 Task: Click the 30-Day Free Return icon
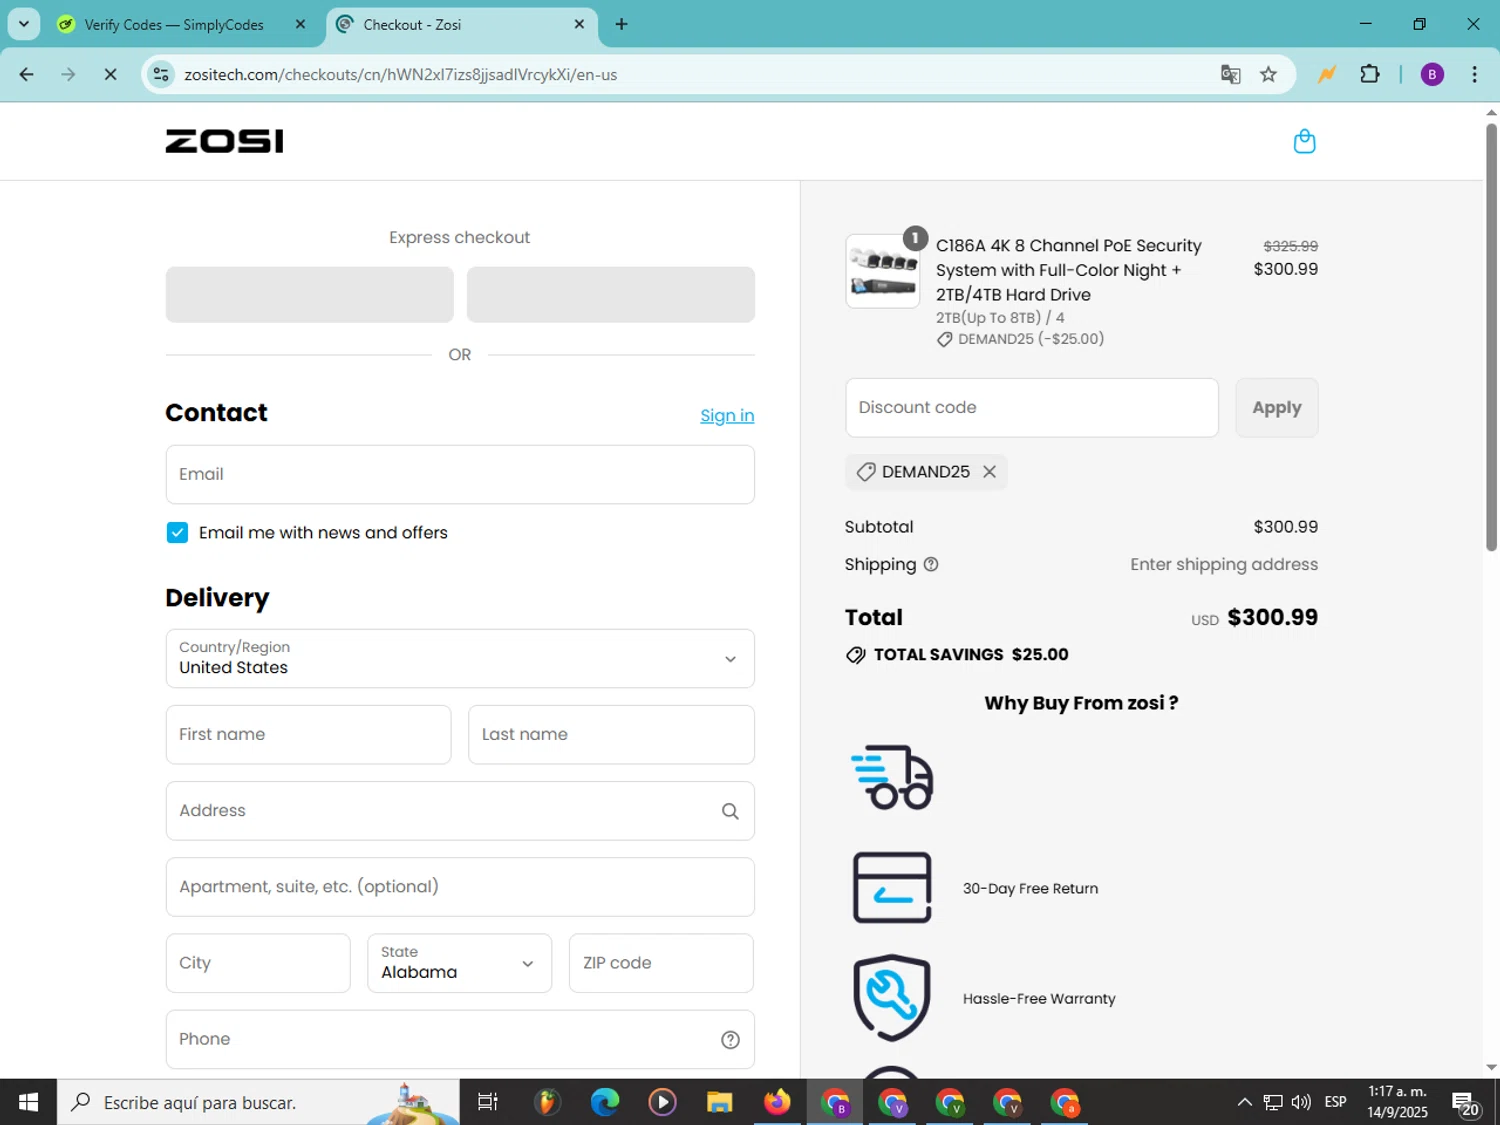pos(892,888)
